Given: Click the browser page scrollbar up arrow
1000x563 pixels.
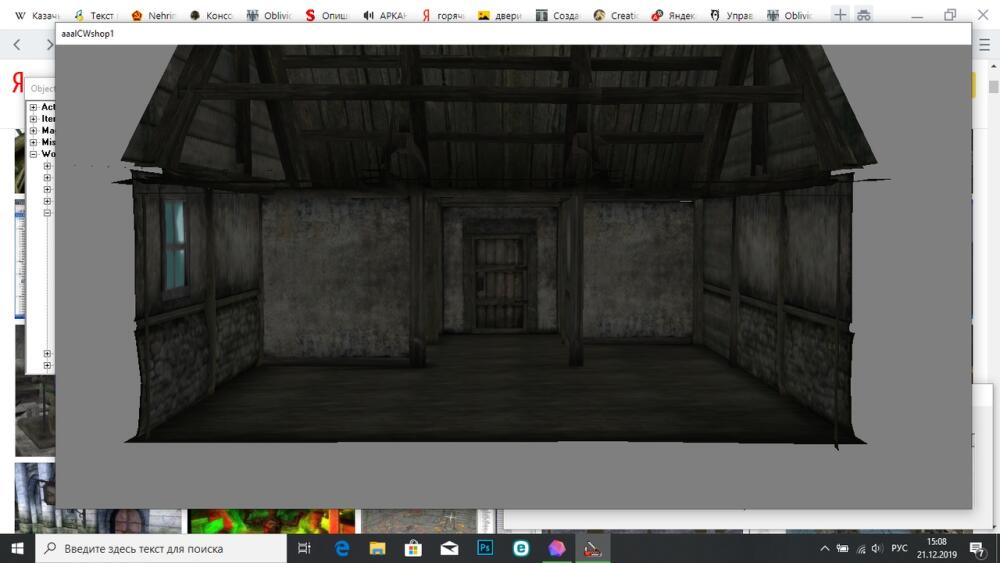Looking at the screenshot, I should 994,66.
